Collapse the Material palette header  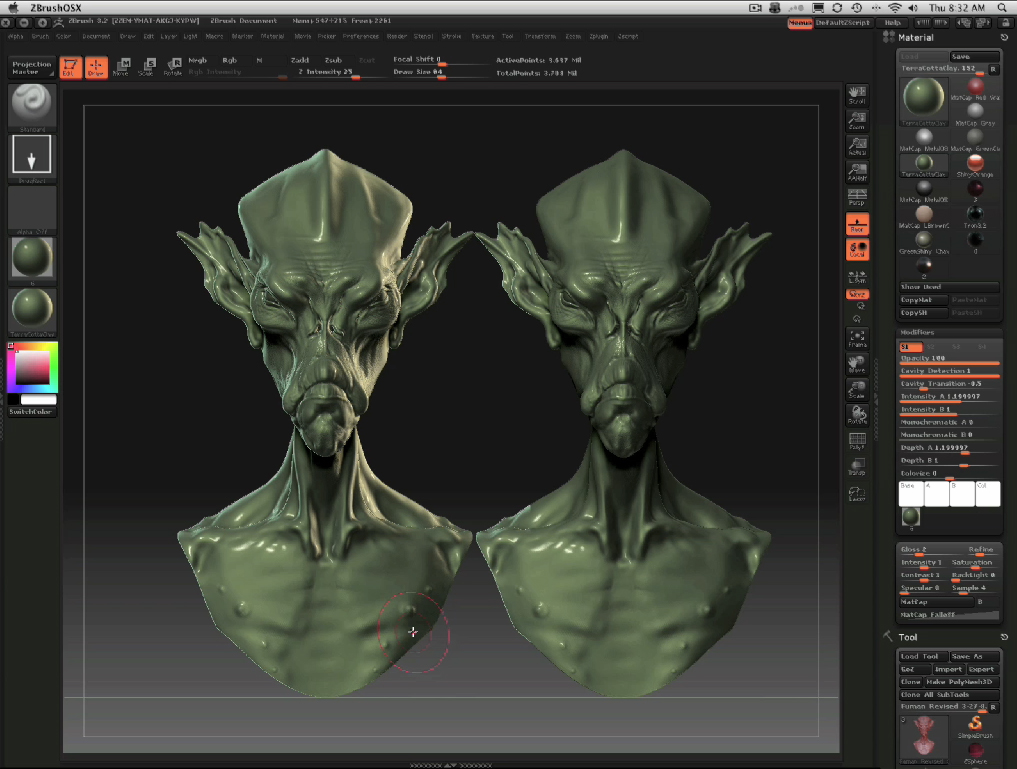(915, 38)
